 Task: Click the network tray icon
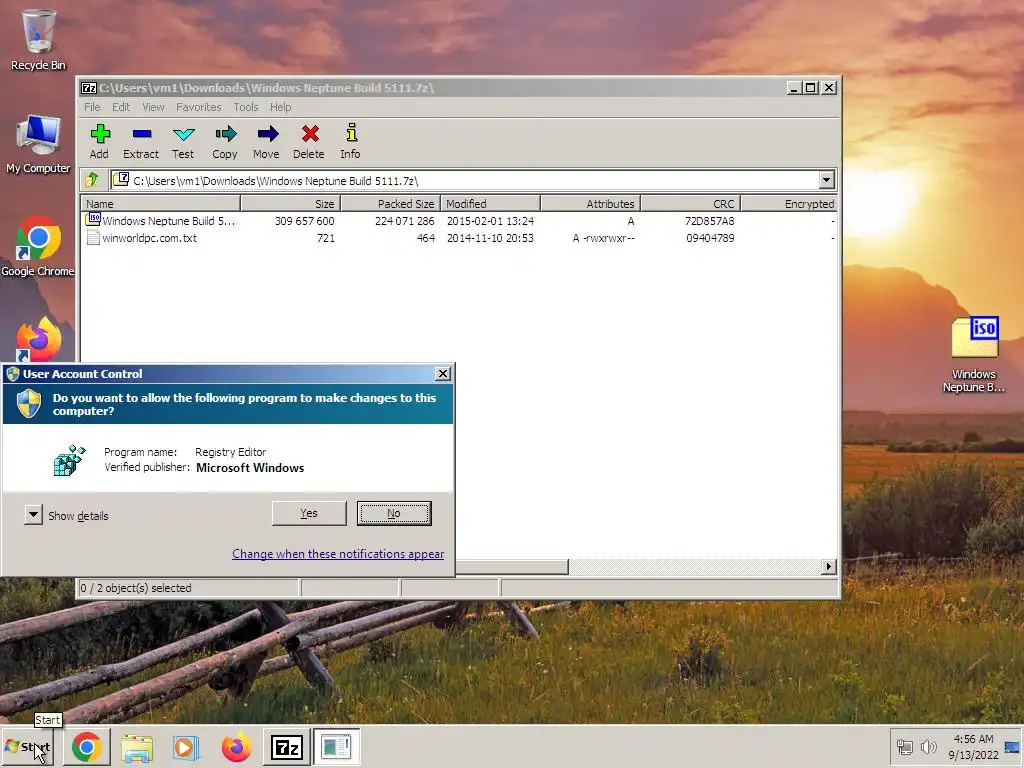[904, 746]
